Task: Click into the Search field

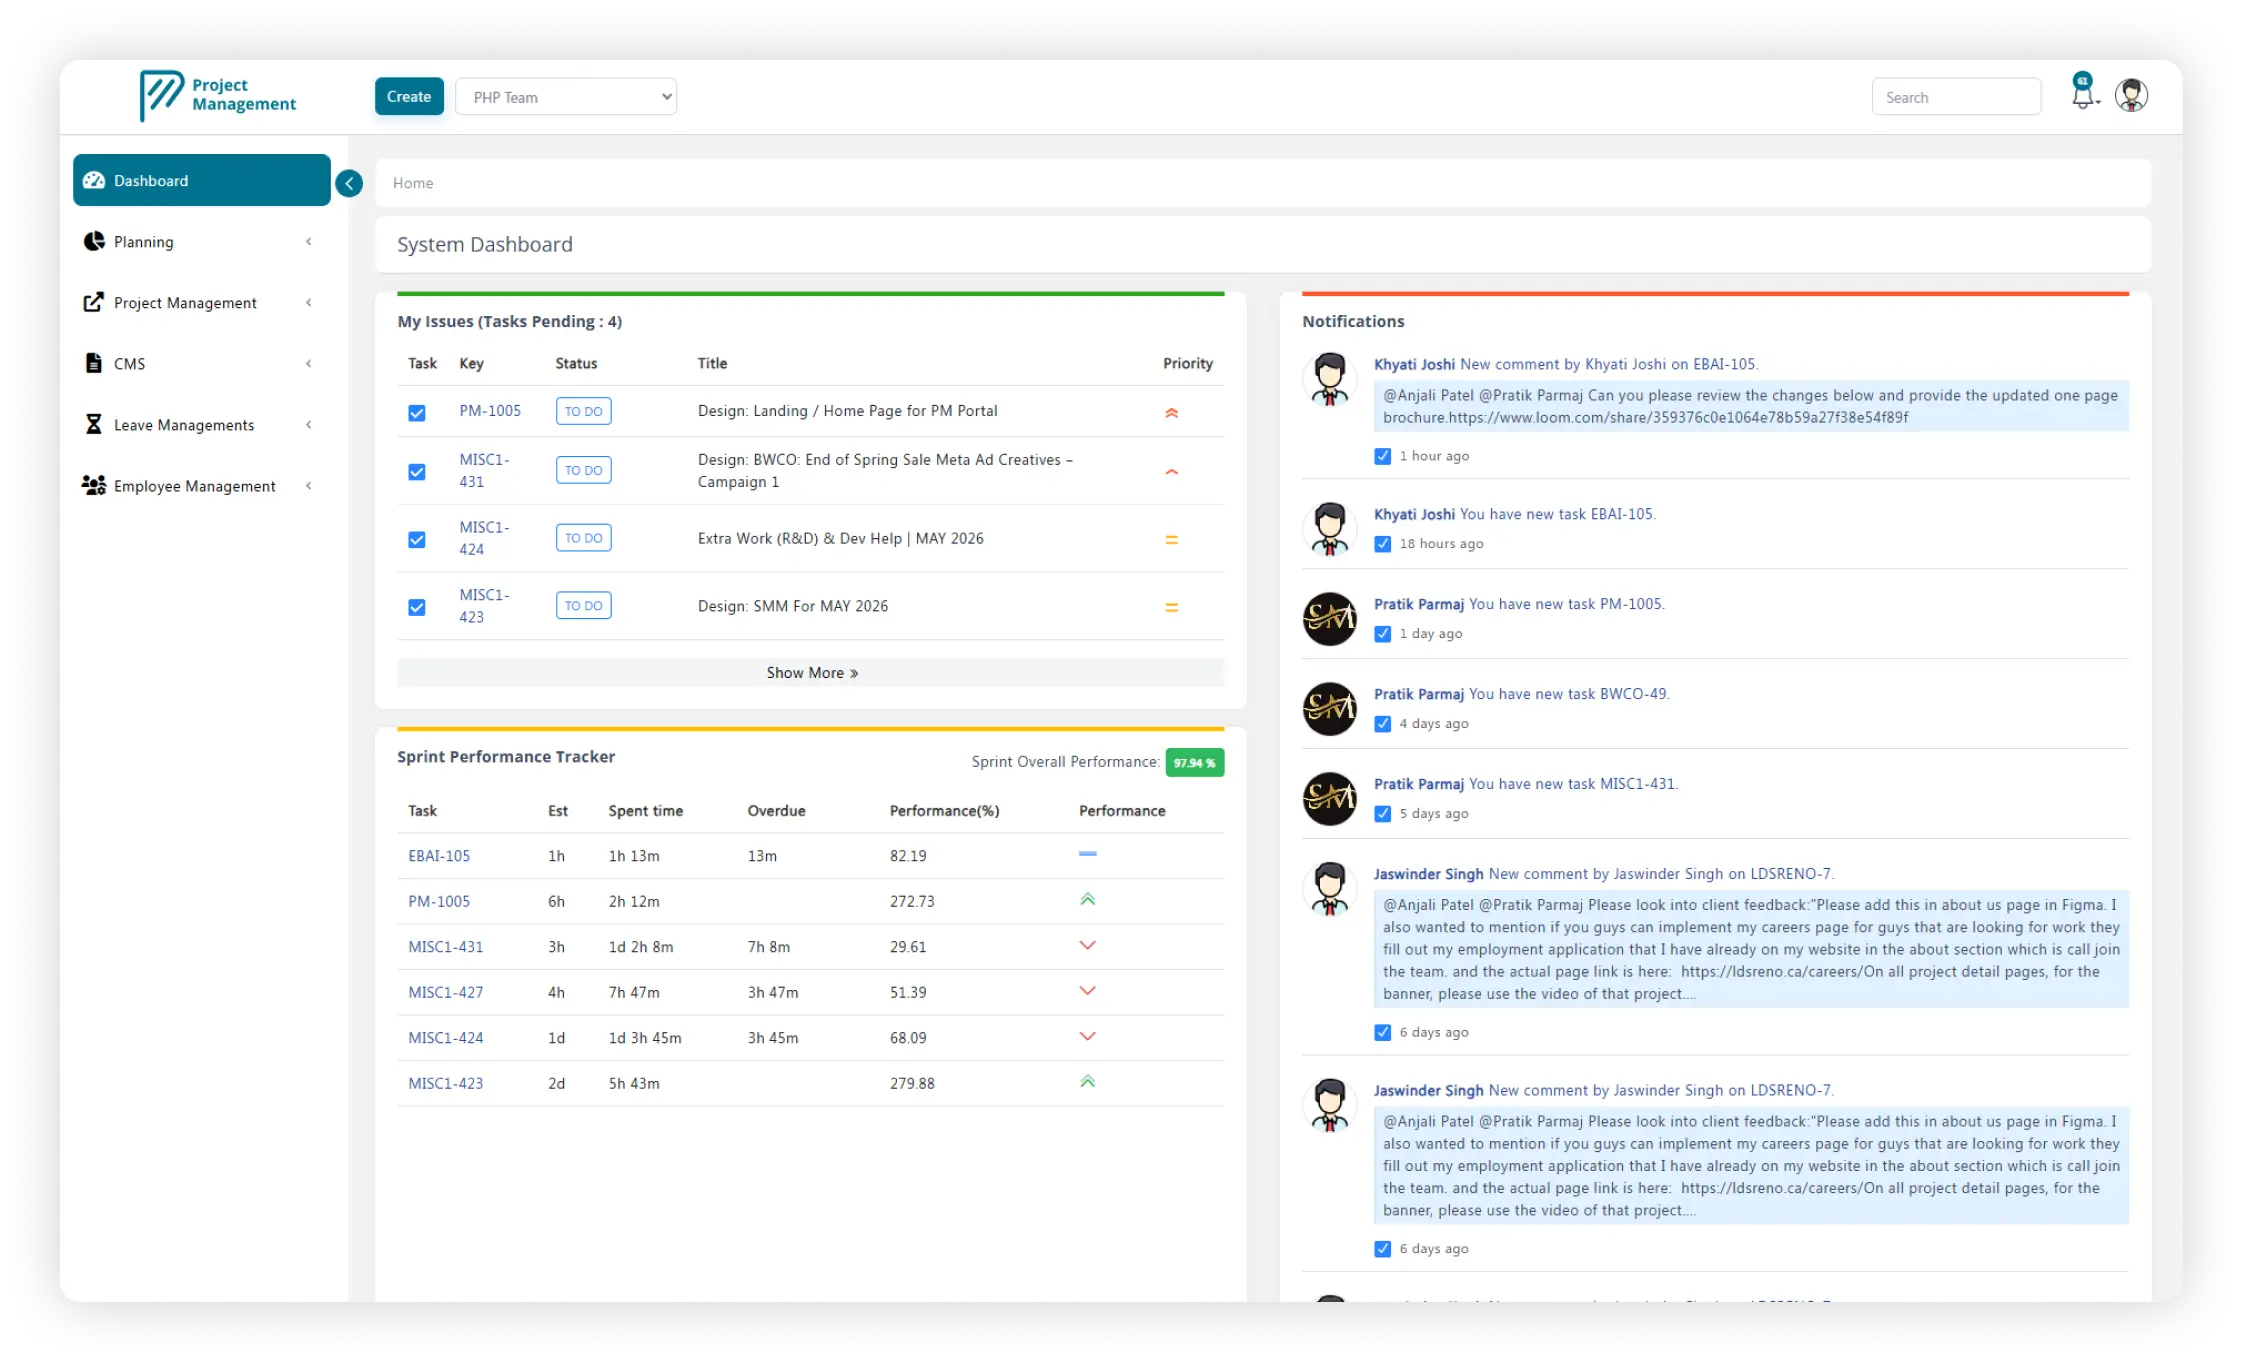Action: (x=1956, y=97)
